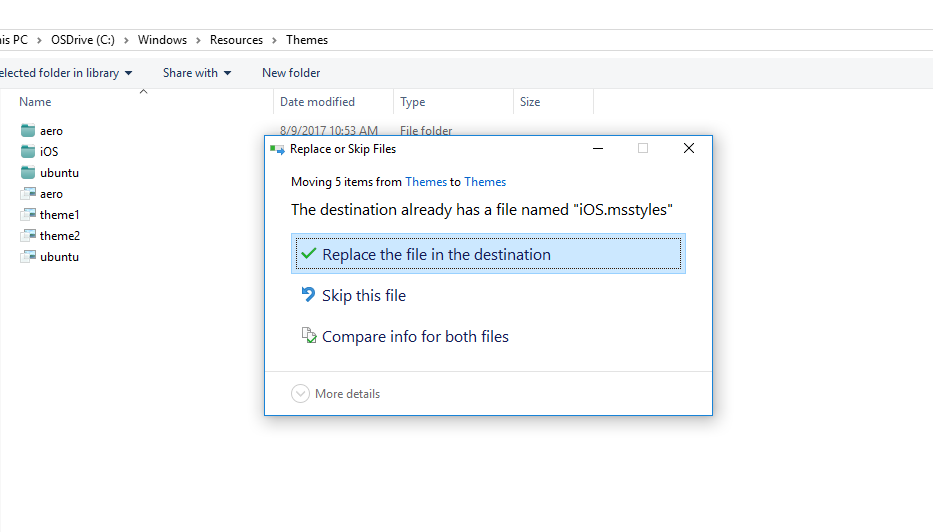Click New folder in the toolbar
The image size is (933, 532).
pyautogui.click(x=291, y=73)
